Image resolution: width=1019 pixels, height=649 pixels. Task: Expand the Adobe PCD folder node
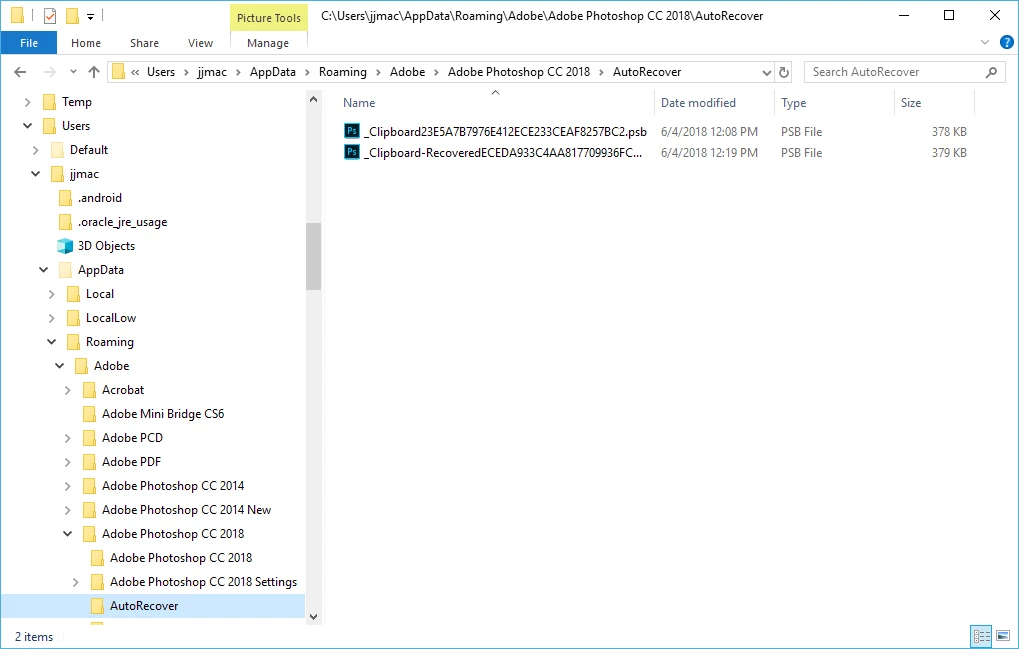[x=67, y=438]
